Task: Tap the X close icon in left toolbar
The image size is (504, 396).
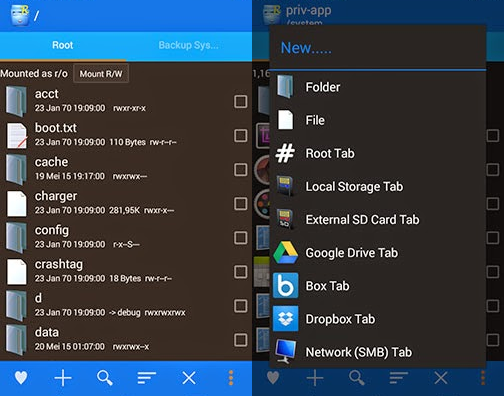Action: click(189, 378)
